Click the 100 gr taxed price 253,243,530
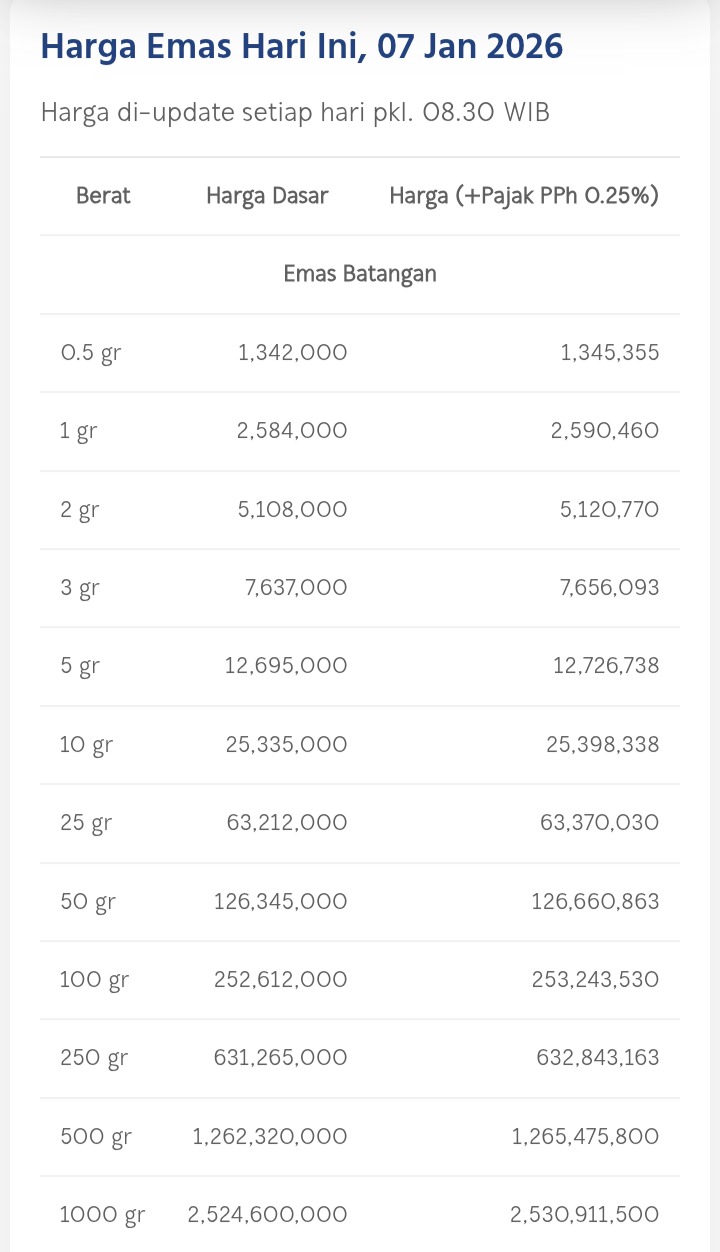The width and height of the screenshot is (720, 1252). click(595, 980)
